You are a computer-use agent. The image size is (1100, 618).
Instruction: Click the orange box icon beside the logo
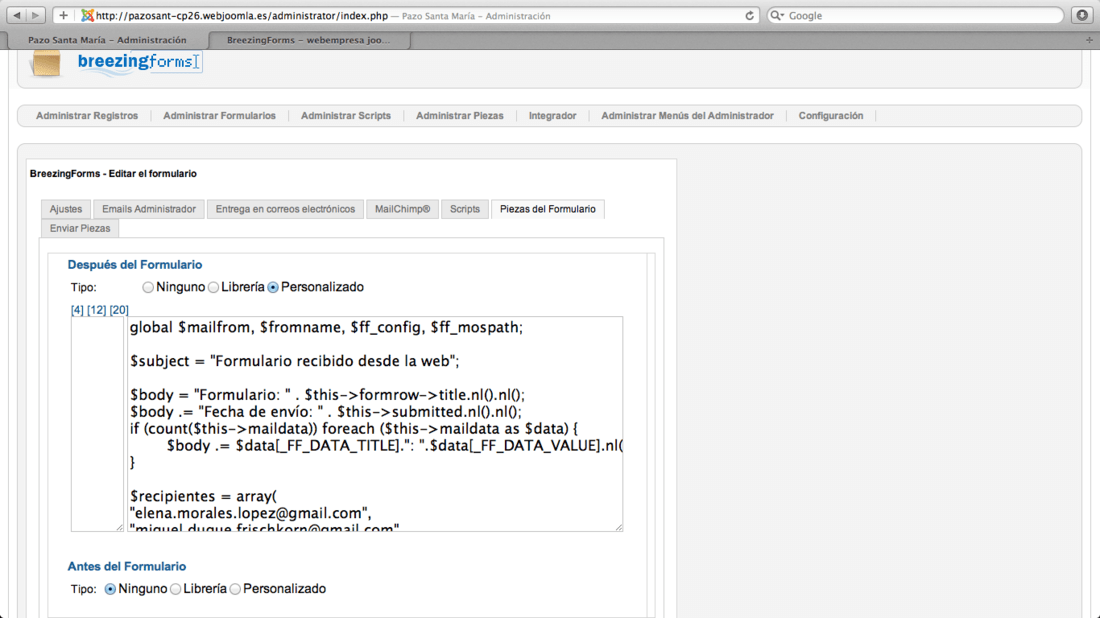pyautogui.click(x=46, y=62)
